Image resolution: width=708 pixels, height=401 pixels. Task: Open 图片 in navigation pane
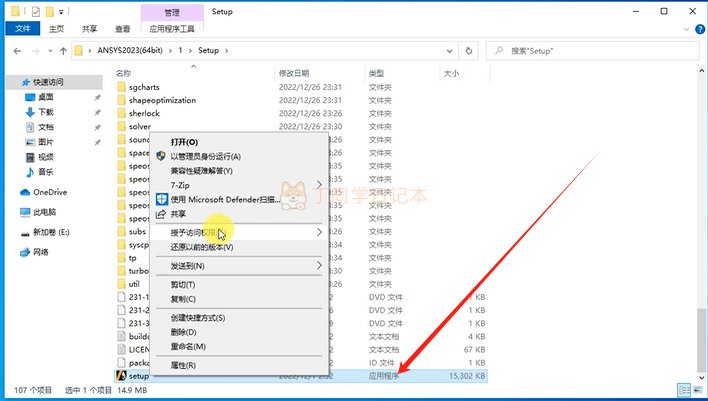(46, 142)
